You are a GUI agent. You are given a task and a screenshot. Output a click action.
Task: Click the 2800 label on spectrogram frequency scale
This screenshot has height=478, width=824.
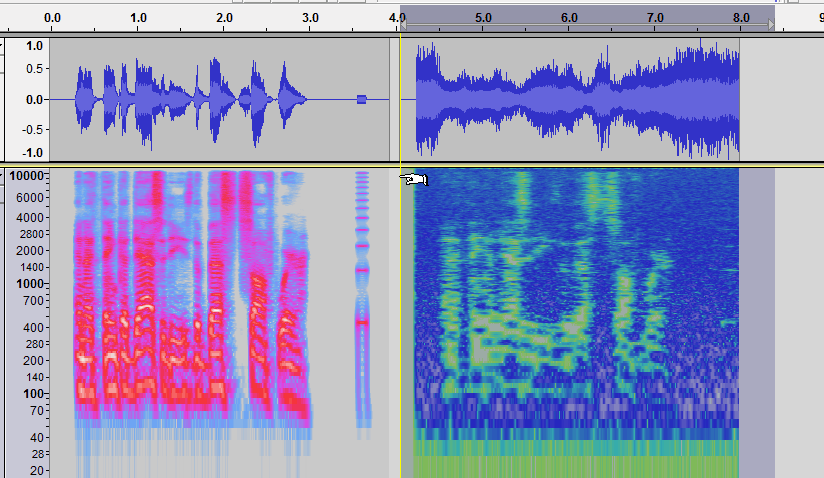point(30,233)
